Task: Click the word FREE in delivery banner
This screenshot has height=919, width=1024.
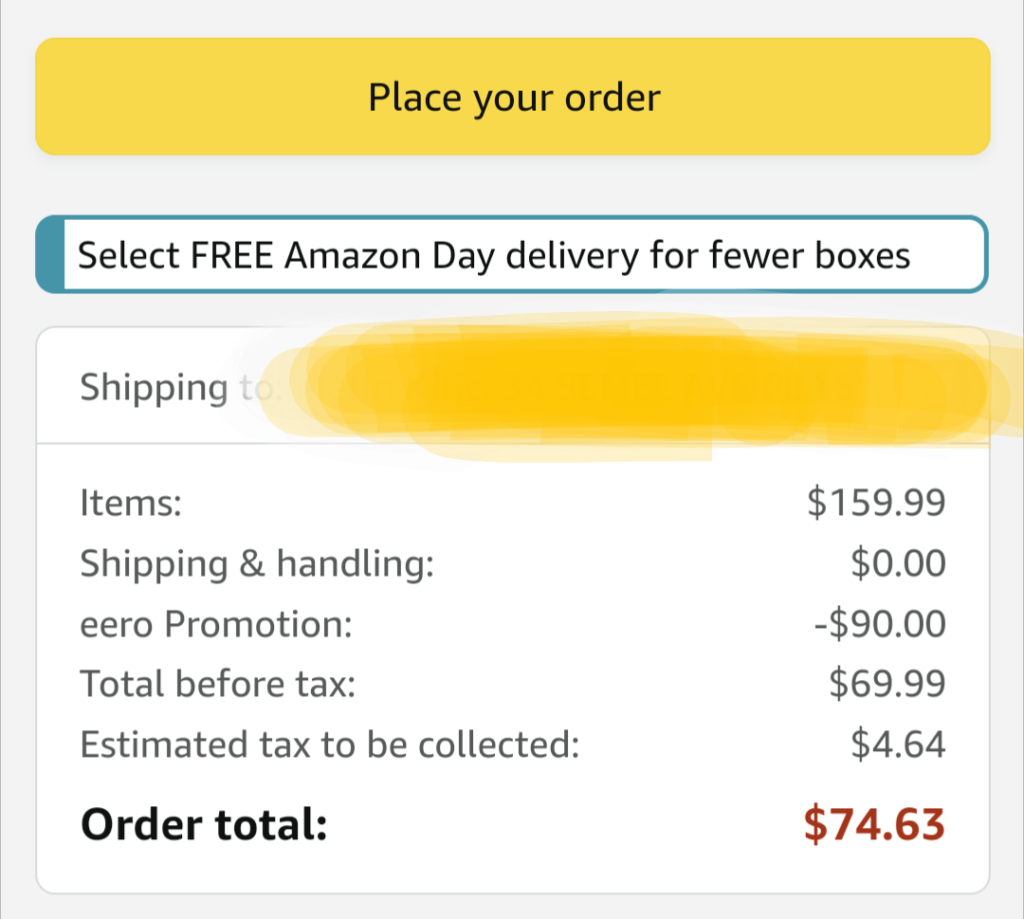Action: pos(231,255)
